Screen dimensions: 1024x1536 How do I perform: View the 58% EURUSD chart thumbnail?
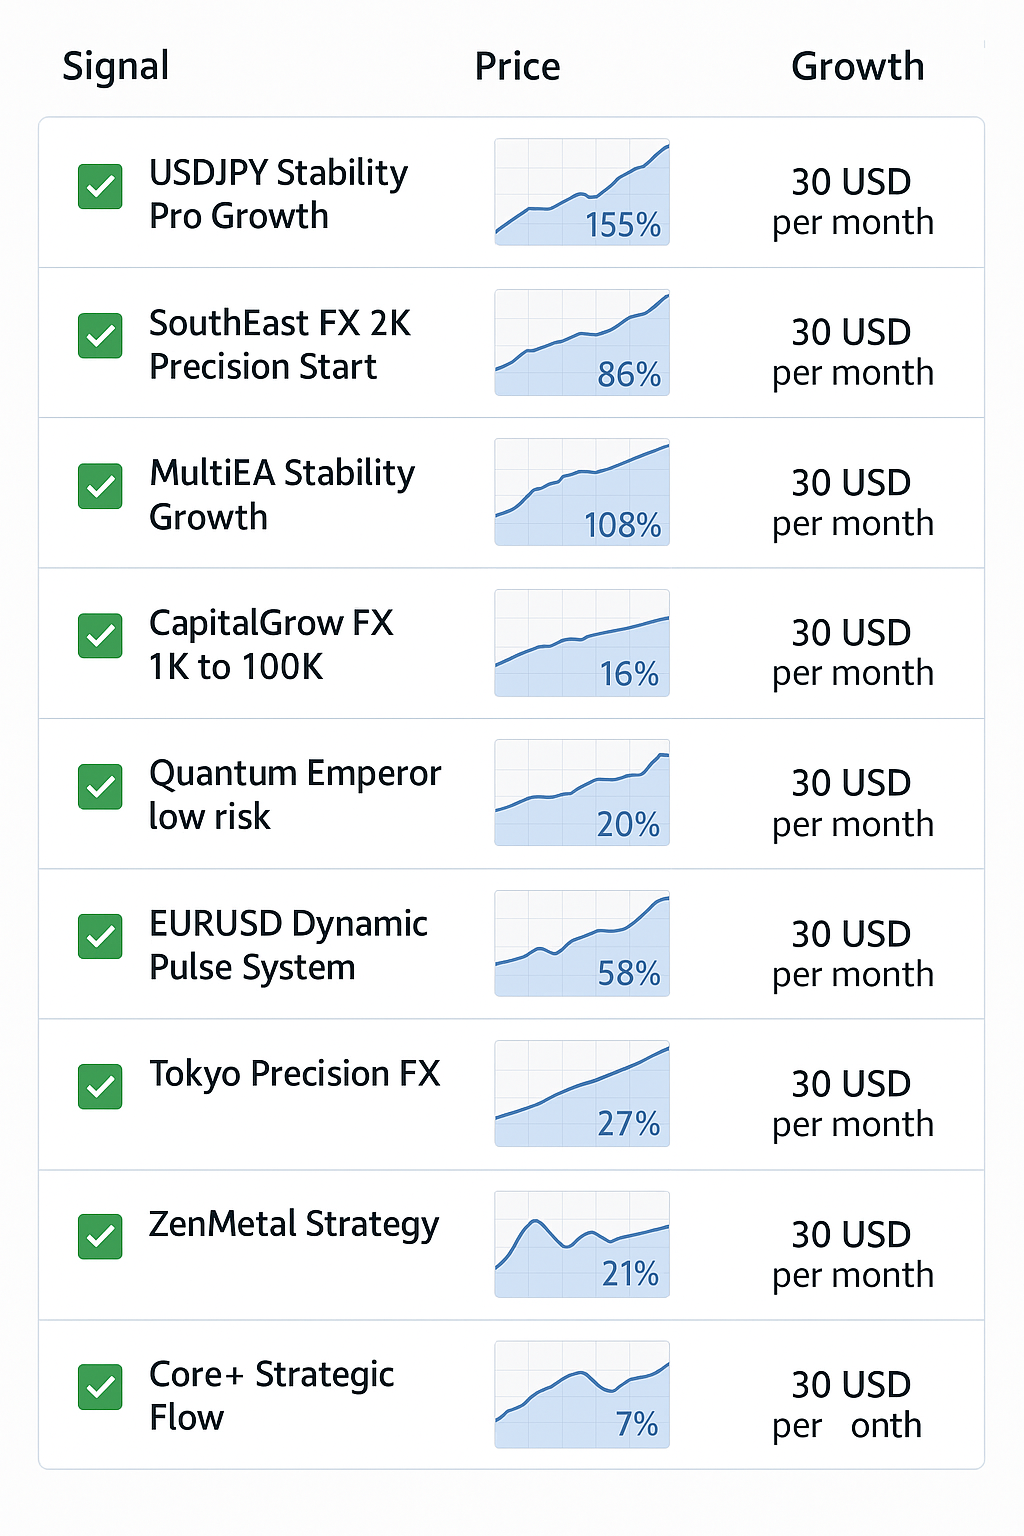click(582, 943)
